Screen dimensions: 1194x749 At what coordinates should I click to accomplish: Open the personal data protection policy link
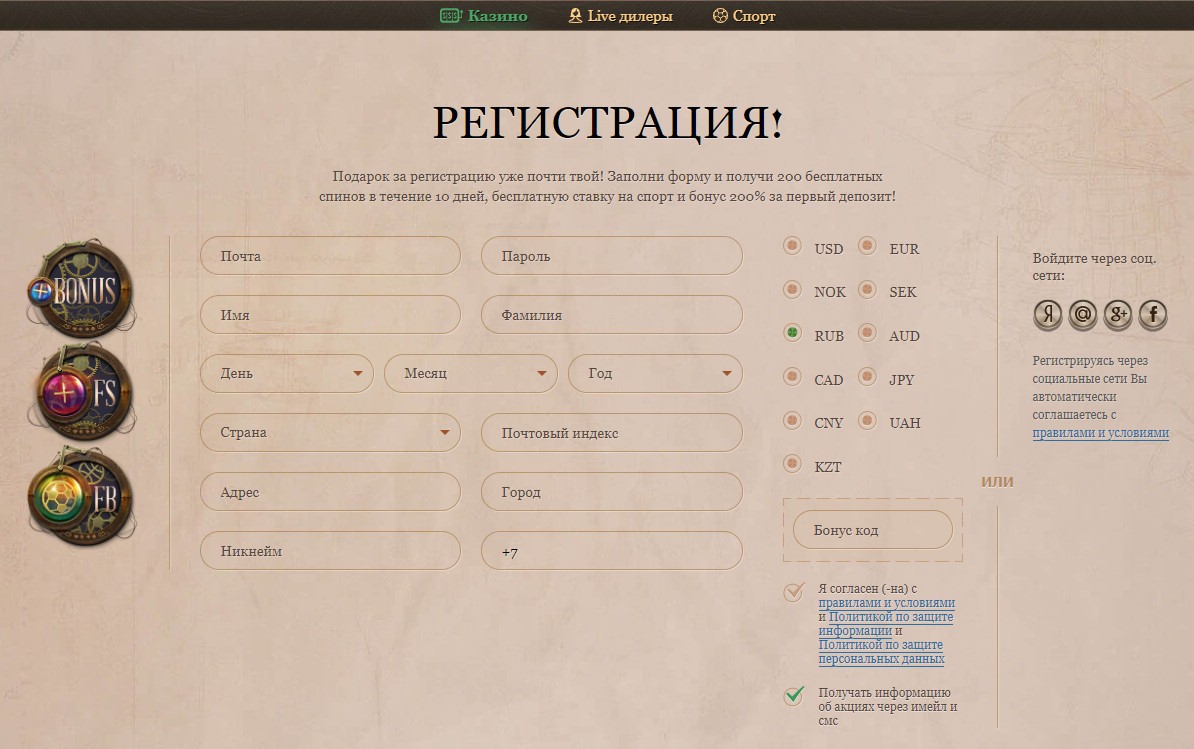pos(881,652)
